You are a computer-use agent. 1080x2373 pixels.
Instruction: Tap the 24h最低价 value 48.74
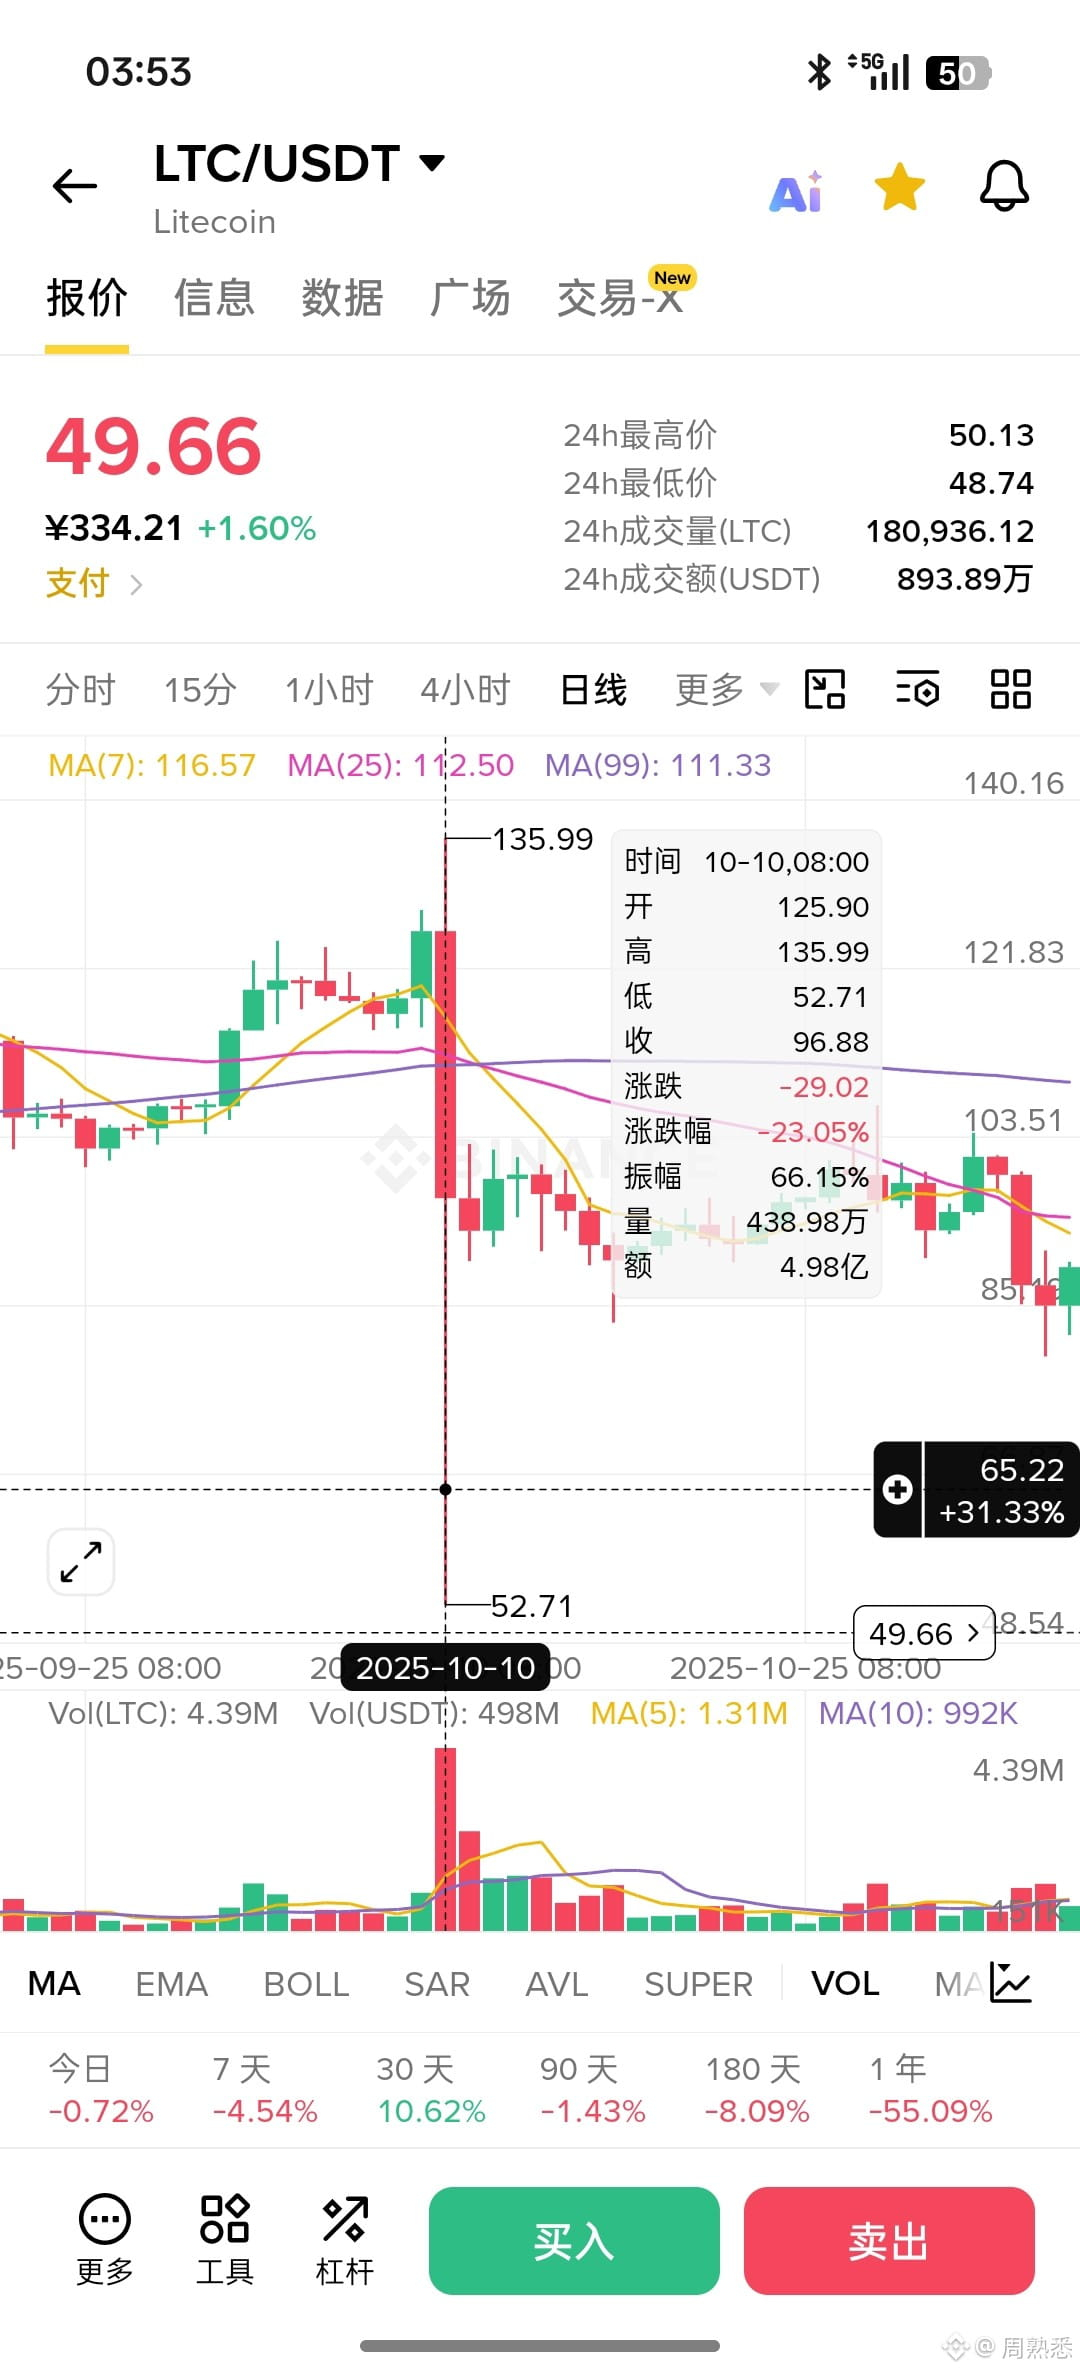[991, 483]
